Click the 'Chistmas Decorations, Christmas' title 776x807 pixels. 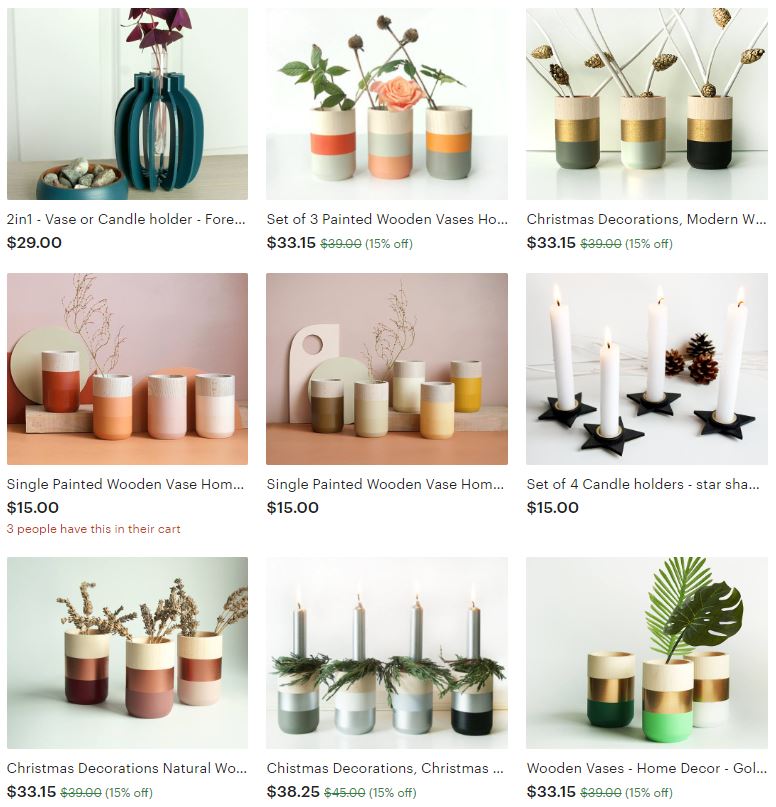pos(385,768)
